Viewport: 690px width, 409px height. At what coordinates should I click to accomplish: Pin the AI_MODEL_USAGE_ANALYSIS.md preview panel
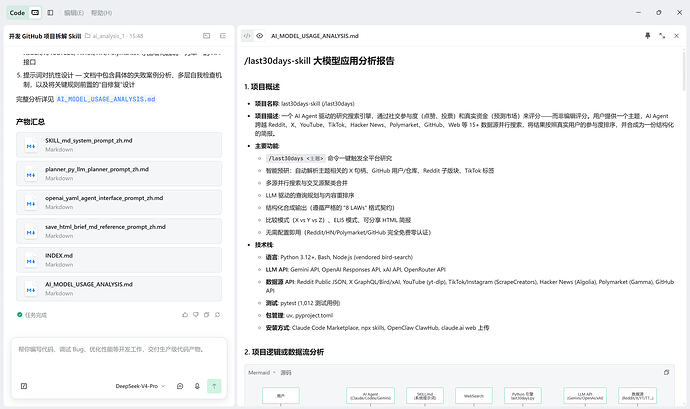[647, 36]
